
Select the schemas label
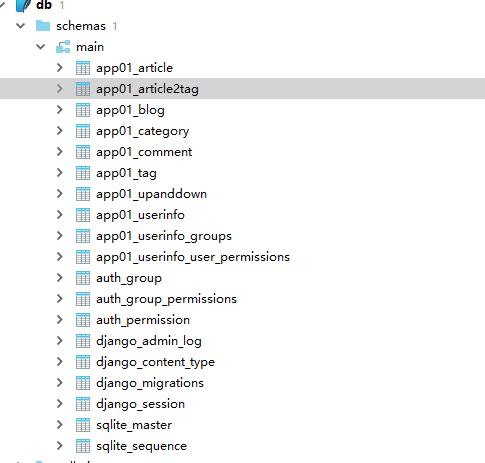[x=81, y=26]
